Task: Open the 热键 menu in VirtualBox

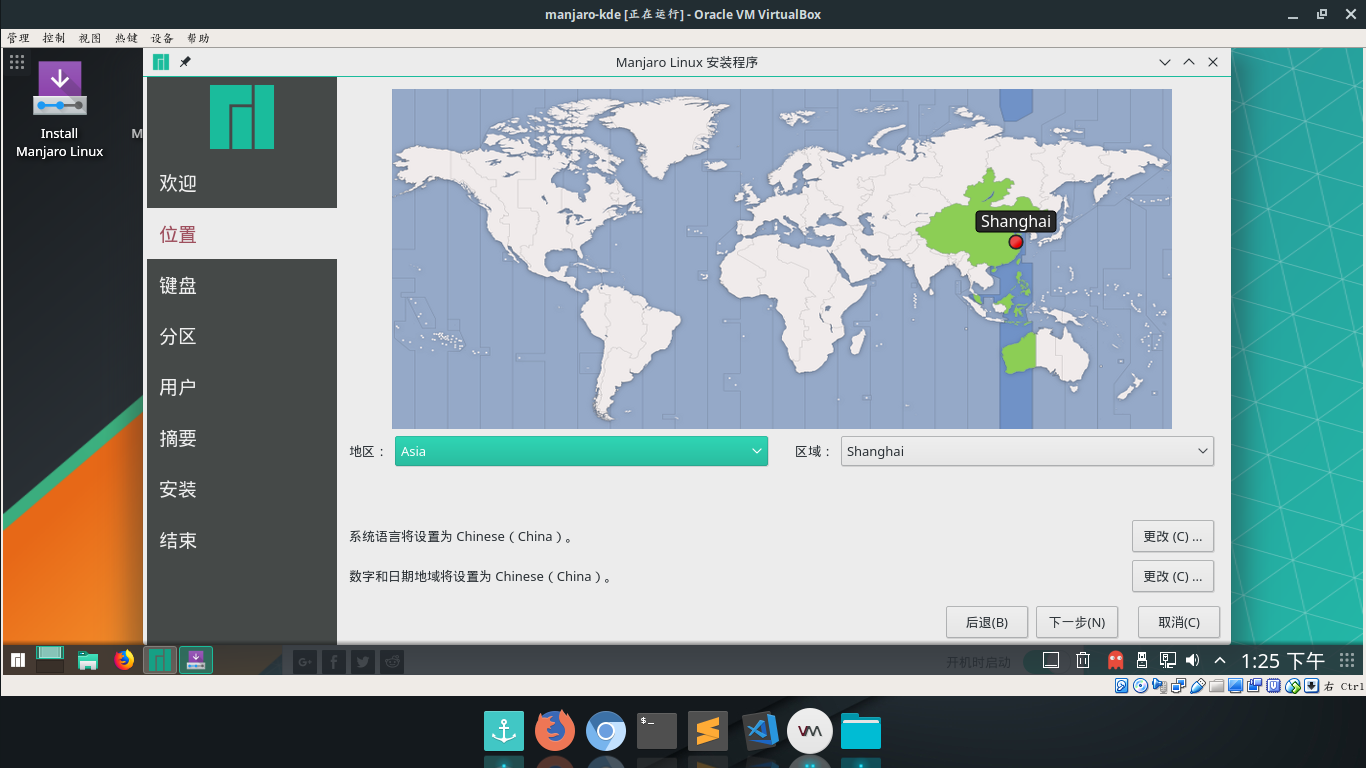Action: click(x=126, y=38)
